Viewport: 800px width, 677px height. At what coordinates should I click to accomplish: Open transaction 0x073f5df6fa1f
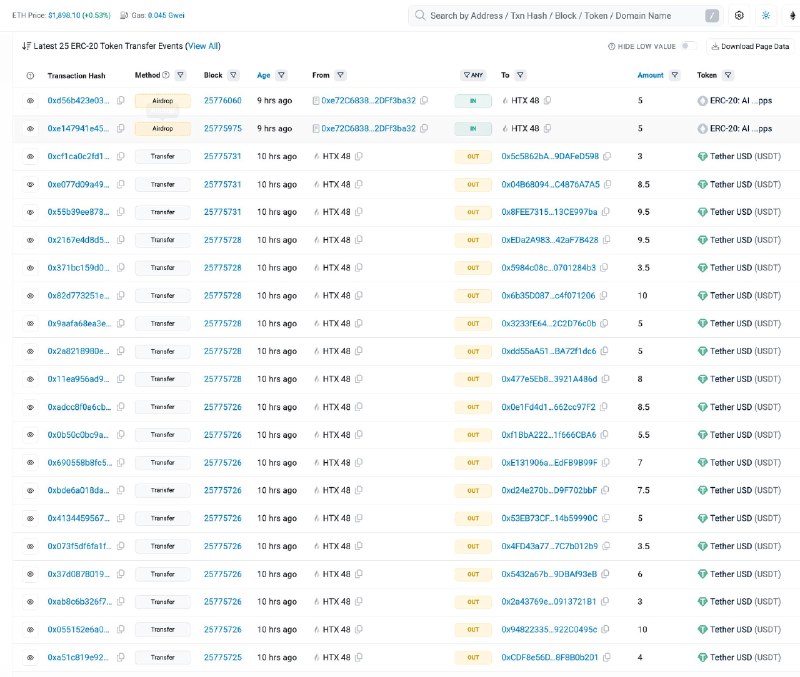point(79,546)
